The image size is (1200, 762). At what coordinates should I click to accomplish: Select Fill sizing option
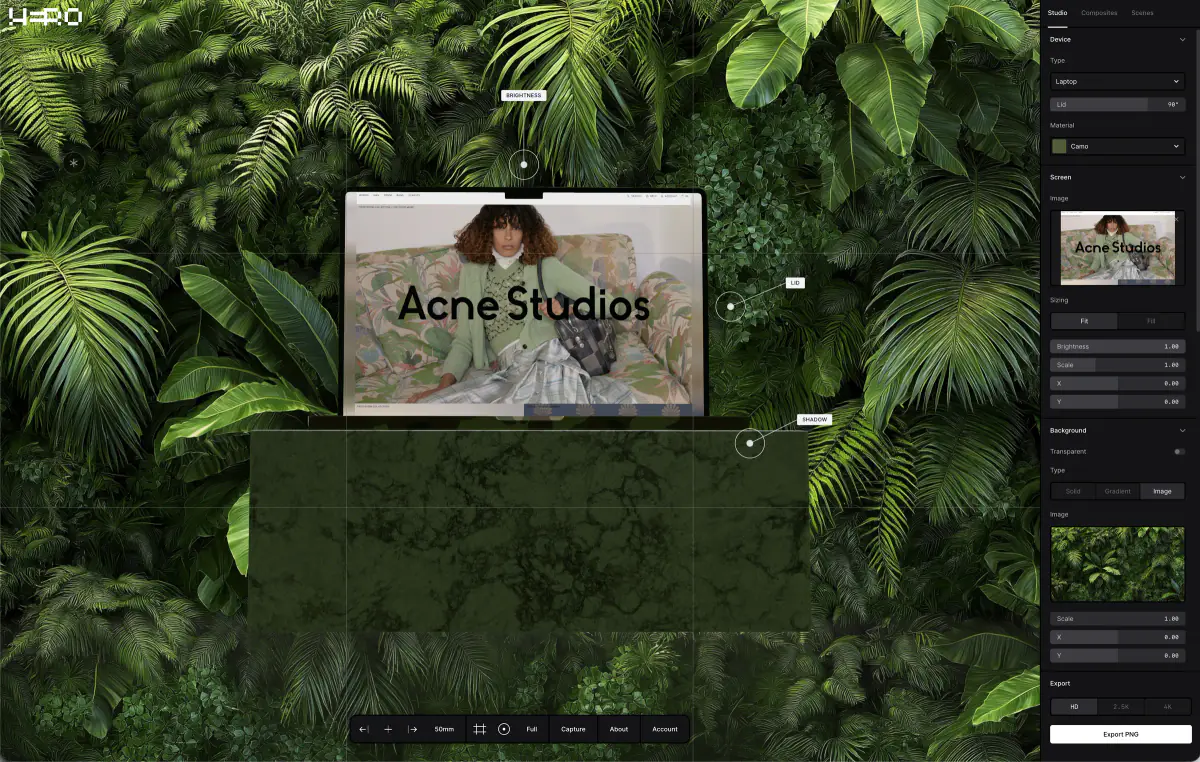tap(1151, 321)
